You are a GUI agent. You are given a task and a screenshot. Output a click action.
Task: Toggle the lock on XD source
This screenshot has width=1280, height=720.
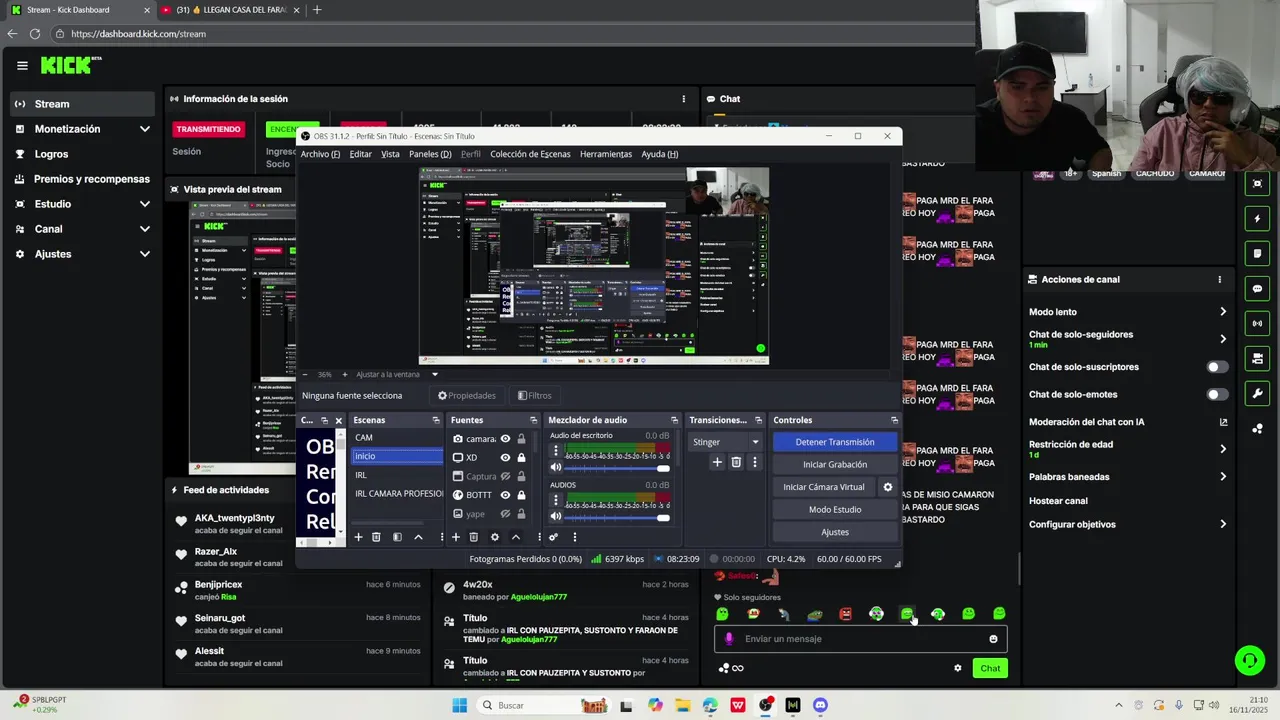point(521,458)
